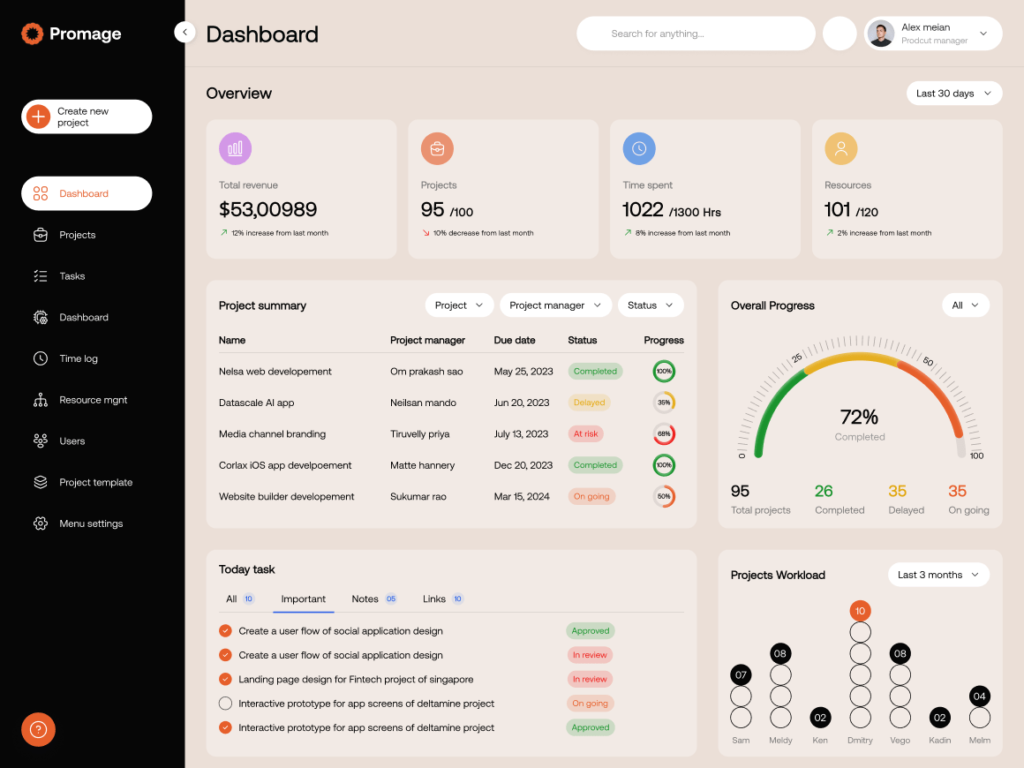Screen dimensions: 1024x768
Task: Click the Create new project button
Action: coord(86,116)
